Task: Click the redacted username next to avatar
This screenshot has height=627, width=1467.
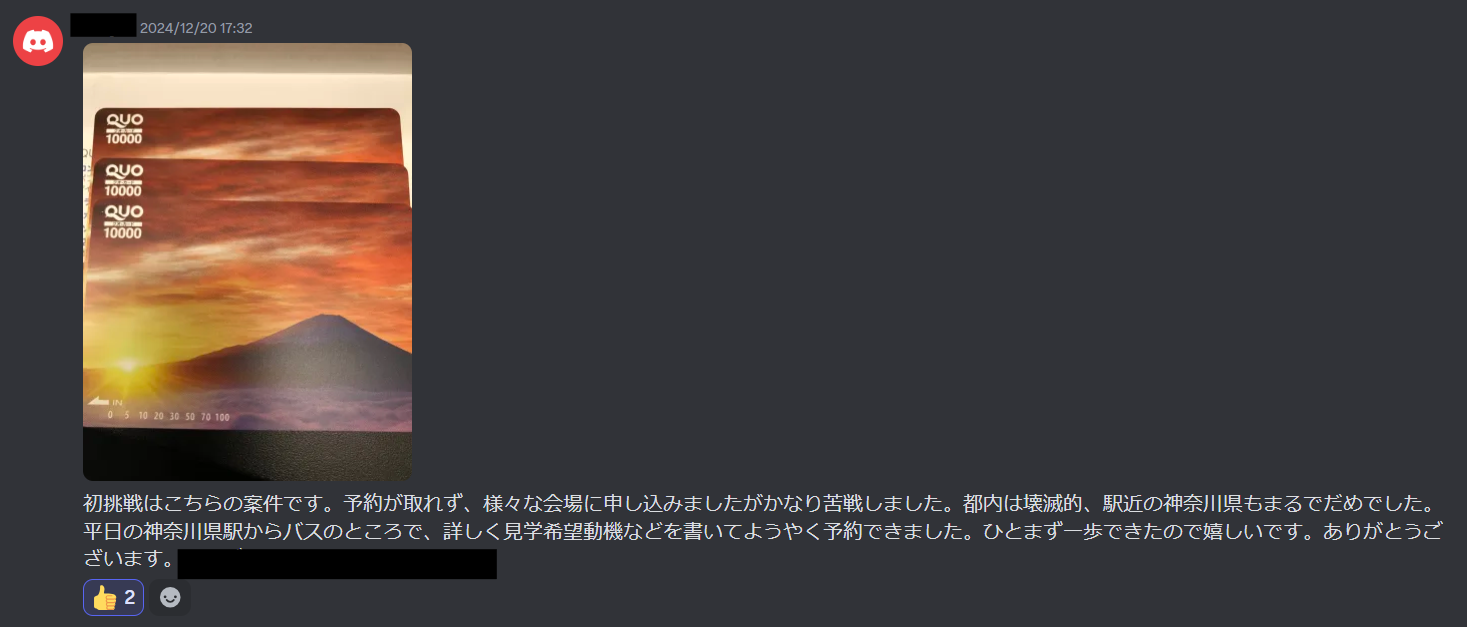Action: tap(103, 25)
